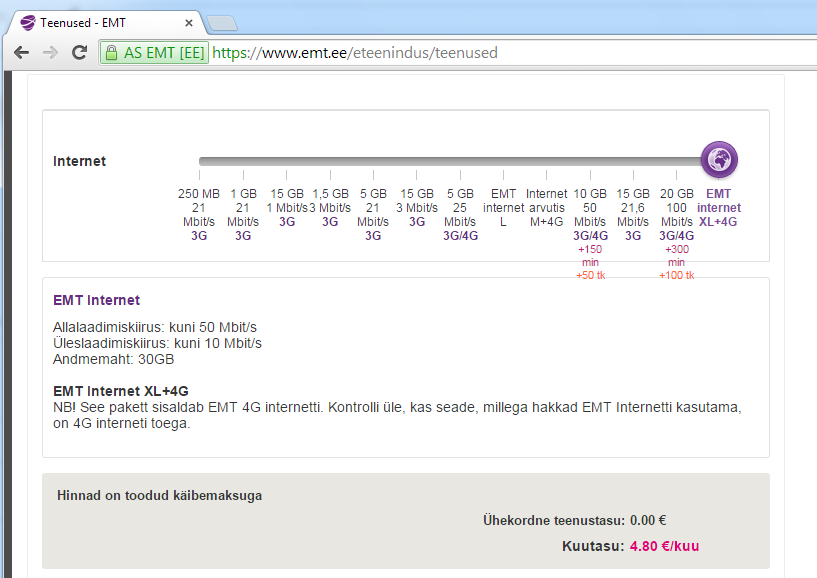Click the browser back arrow

[21, 53]
